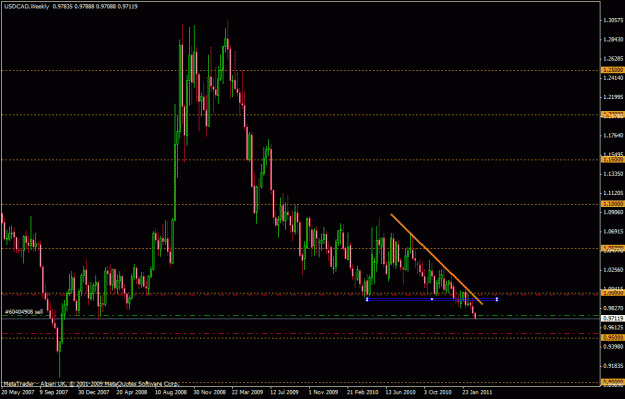Click the 0.93980 price scale label

(x=613, y=346)
